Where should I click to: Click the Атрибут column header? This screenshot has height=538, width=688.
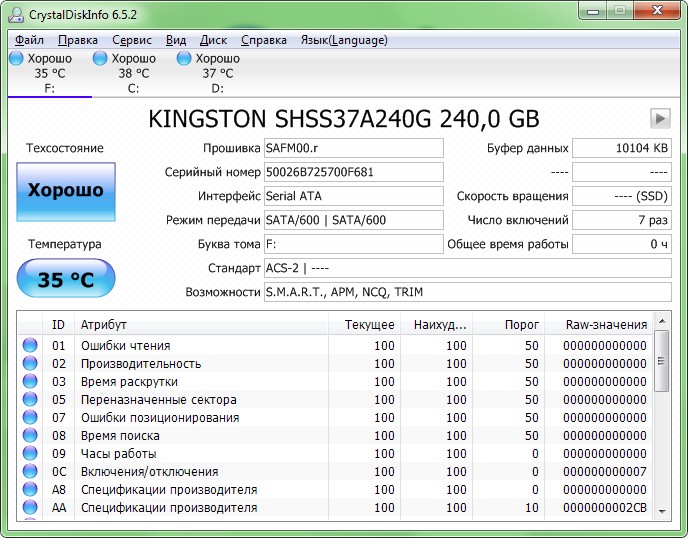(x=201, y=324)
